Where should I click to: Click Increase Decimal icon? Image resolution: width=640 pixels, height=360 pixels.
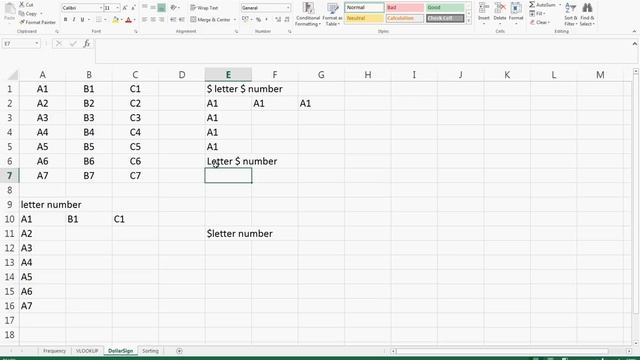[278, 20]
